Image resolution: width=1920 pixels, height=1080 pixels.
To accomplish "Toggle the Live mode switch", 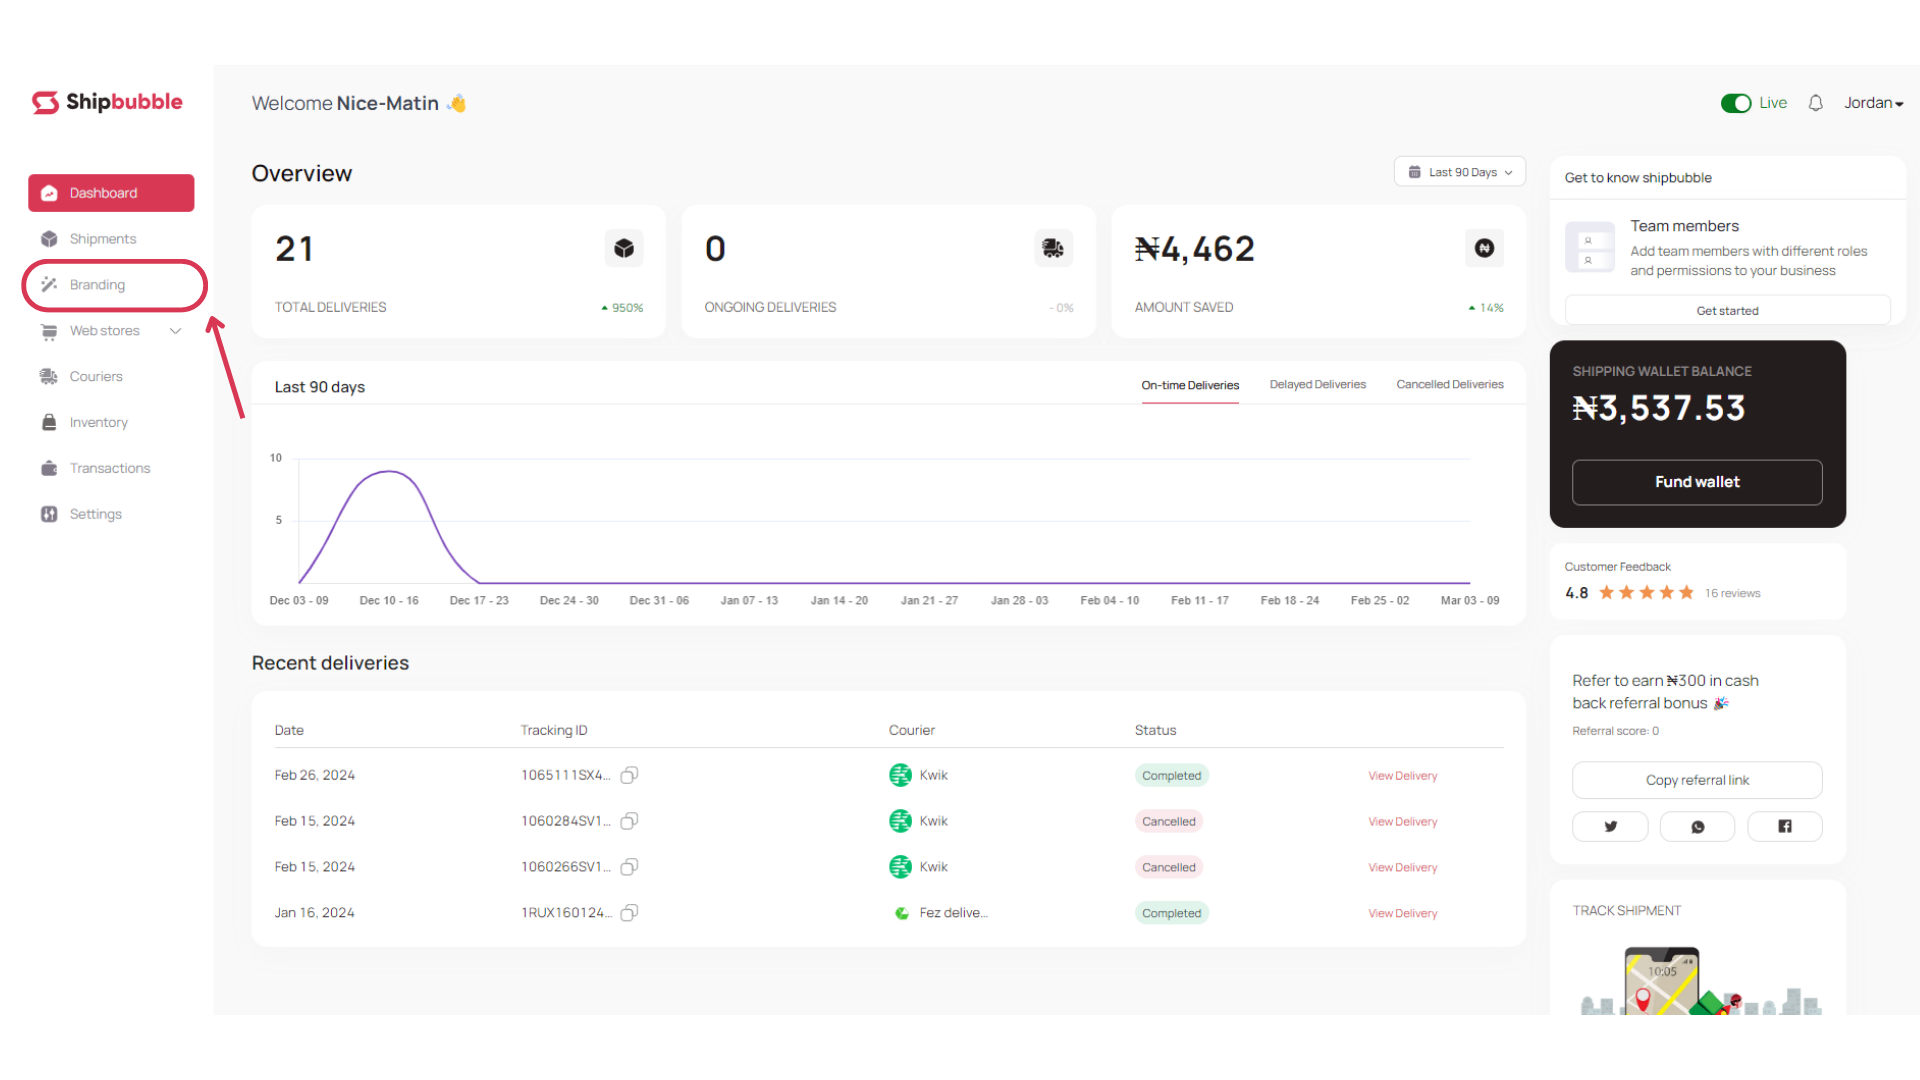I will (1736, 103).
